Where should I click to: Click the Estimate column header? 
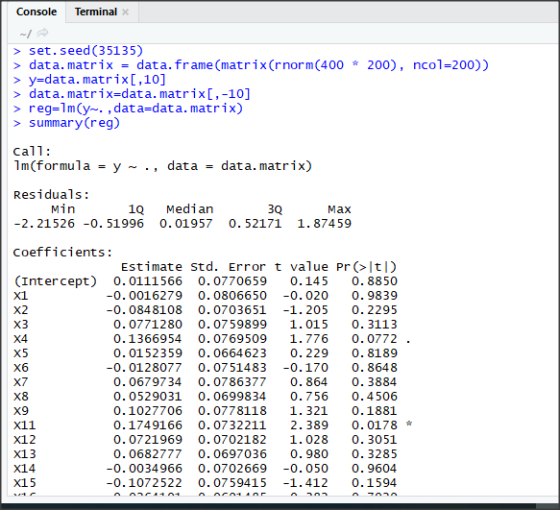point(151,267)
